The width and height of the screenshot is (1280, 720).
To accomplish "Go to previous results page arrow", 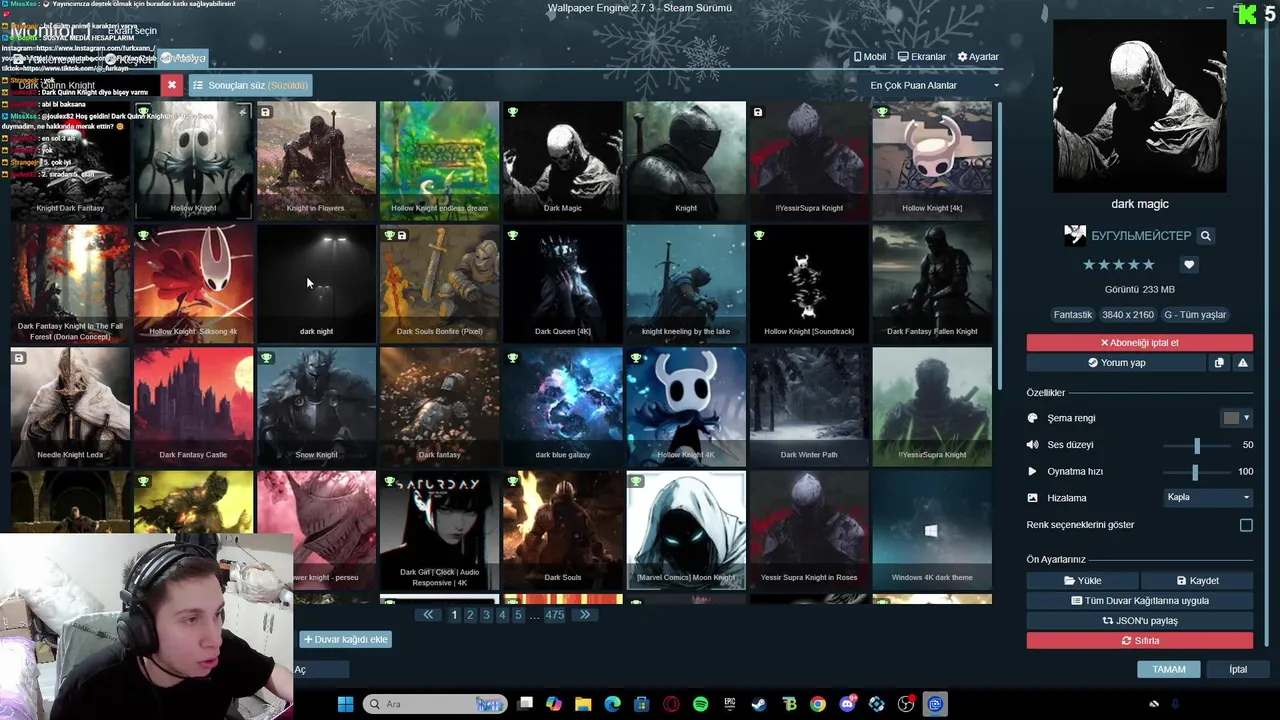I will [x=428, y=615].
